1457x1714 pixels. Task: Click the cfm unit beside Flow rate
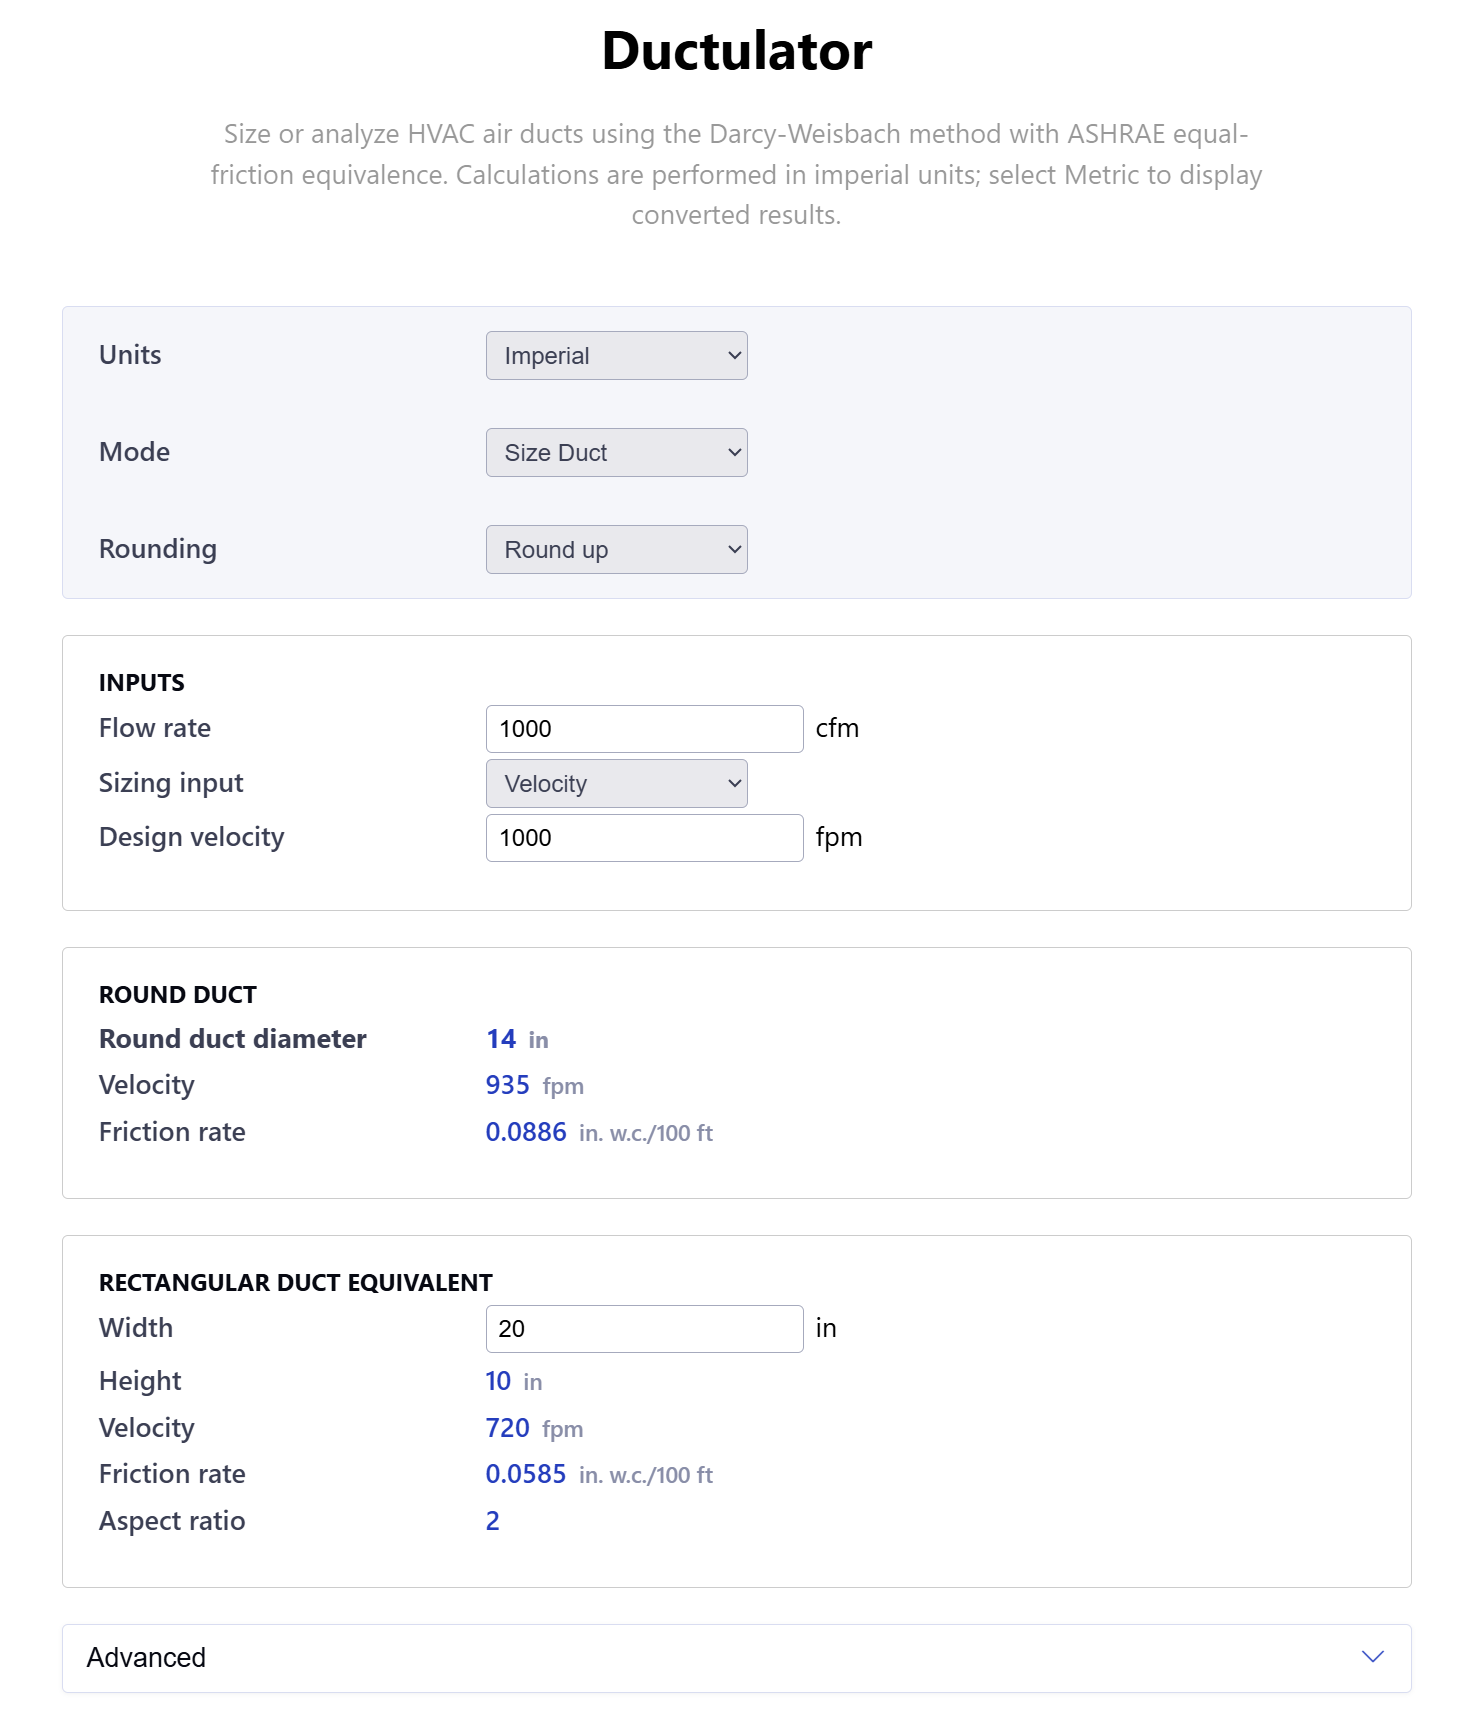[x=837, y=728]
